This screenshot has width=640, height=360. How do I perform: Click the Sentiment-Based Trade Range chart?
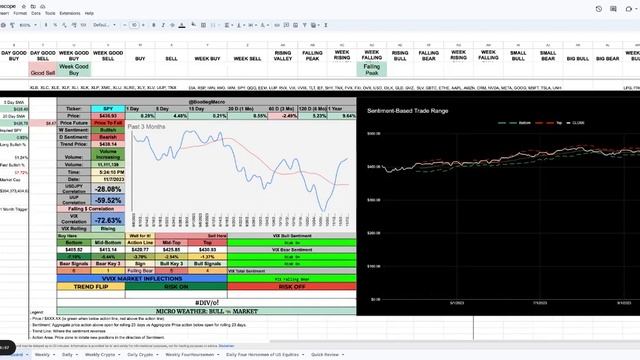498,206
